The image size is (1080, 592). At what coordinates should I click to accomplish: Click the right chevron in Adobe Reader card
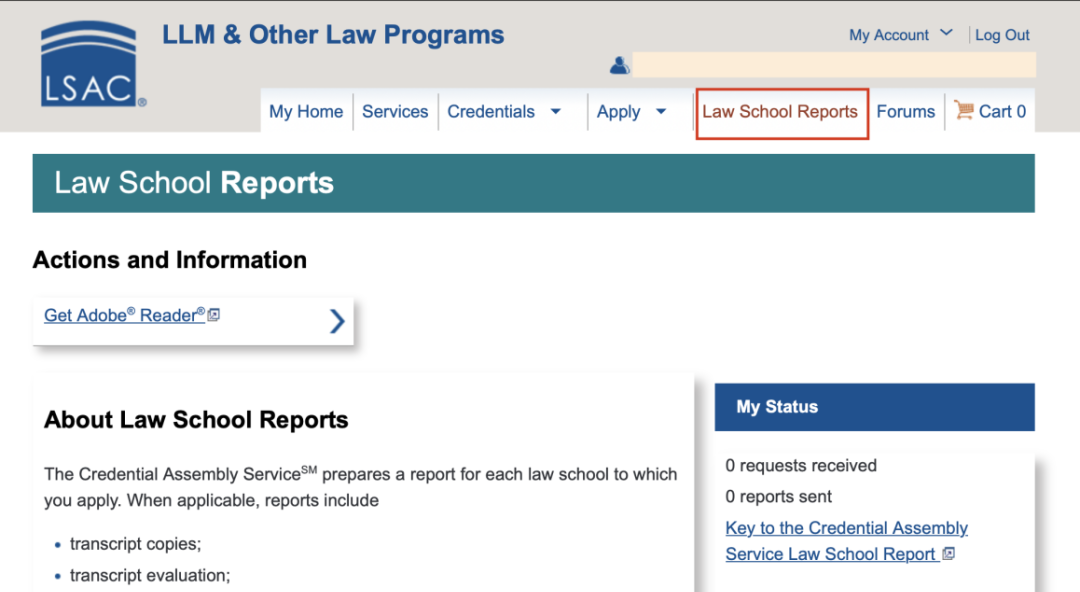point(337,320)
